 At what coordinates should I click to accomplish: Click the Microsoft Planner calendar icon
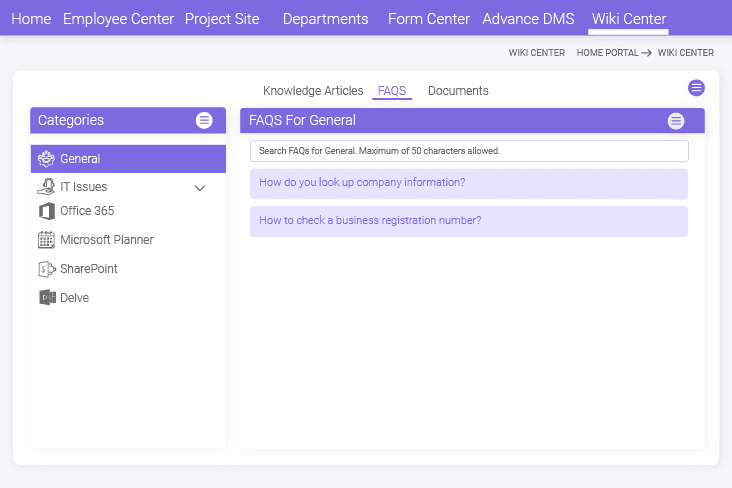coord(46,240)
